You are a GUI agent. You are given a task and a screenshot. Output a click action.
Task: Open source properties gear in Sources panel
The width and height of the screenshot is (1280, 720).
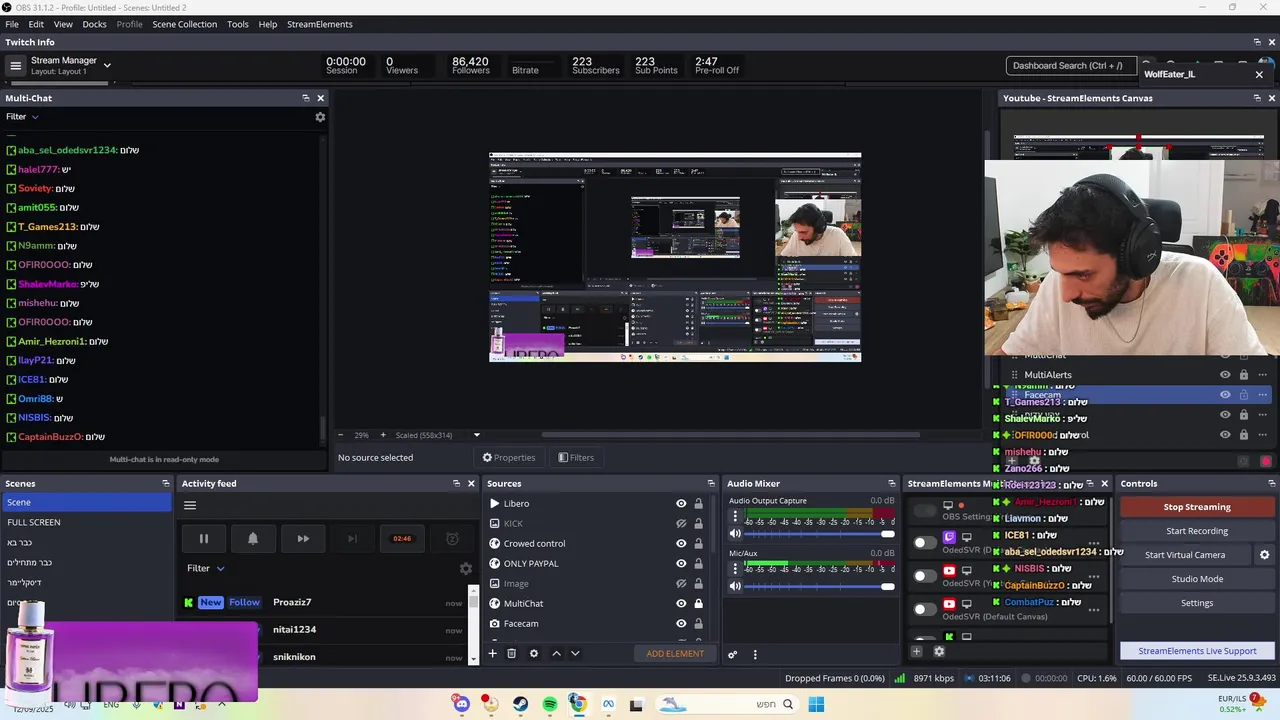coord(534,653)
